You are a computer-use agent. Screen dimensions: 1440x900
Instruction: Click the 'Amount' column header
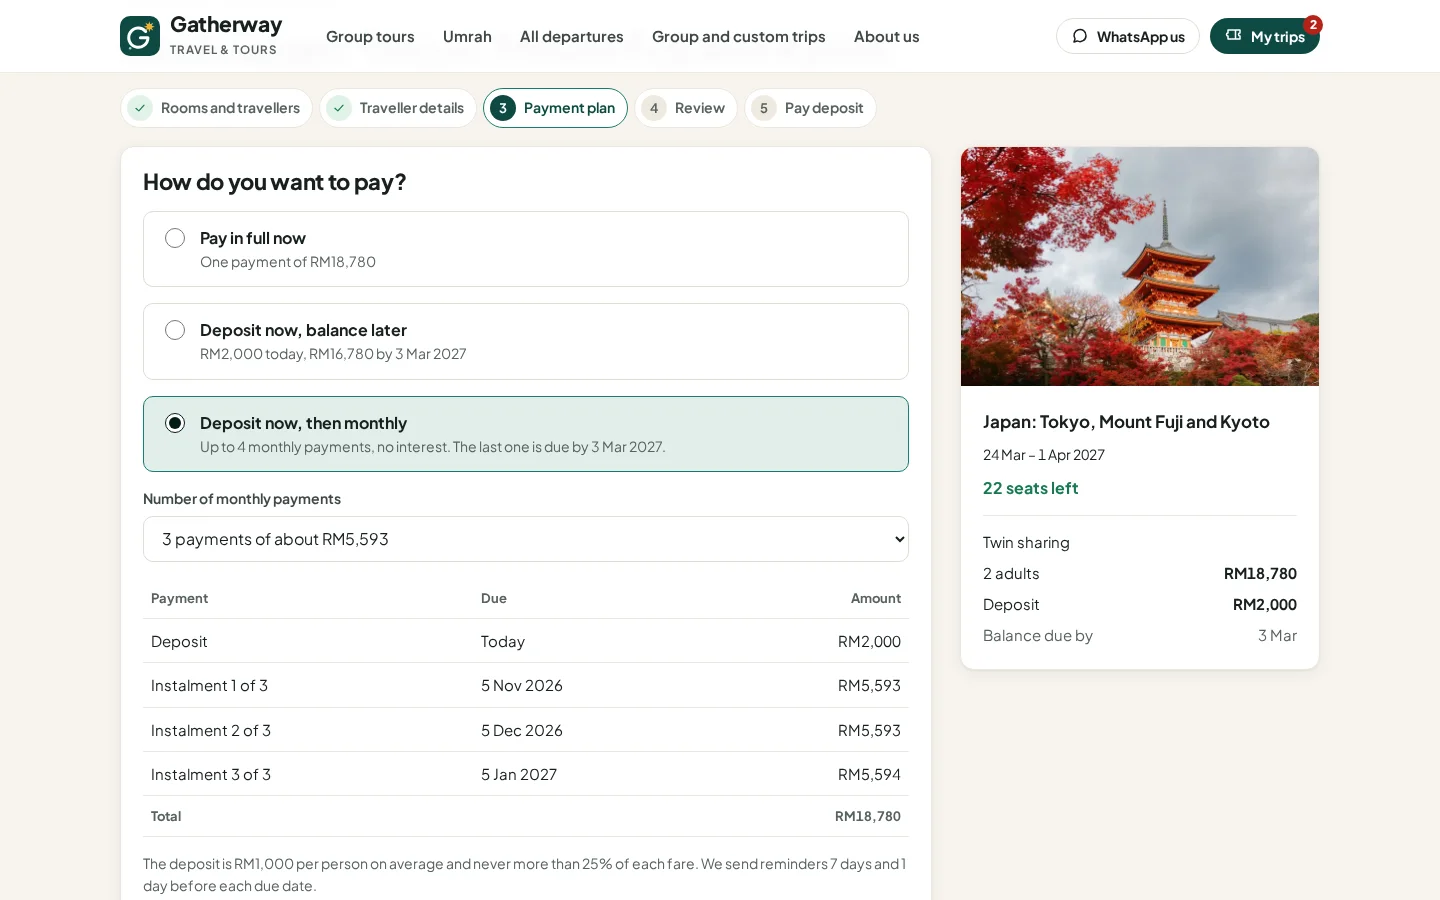tap(876, 599)
